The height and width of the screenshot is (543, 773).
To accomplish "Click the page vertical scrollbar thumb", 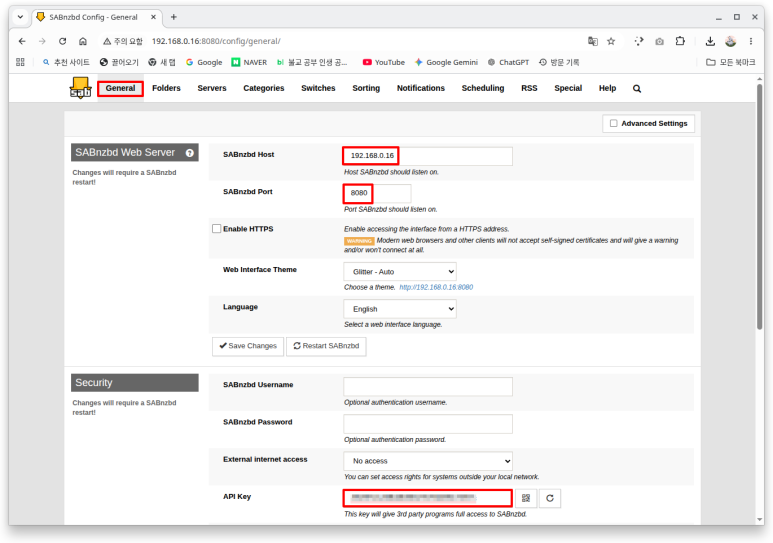I will [x=760, y=206].
